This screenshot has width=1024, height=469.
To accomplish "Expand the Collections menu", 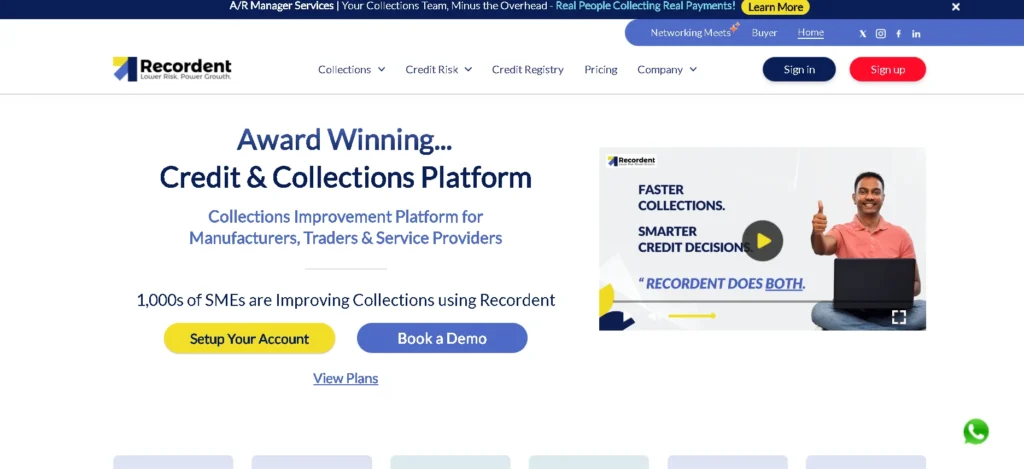I will pyautogui.click(x=351, y=69).
